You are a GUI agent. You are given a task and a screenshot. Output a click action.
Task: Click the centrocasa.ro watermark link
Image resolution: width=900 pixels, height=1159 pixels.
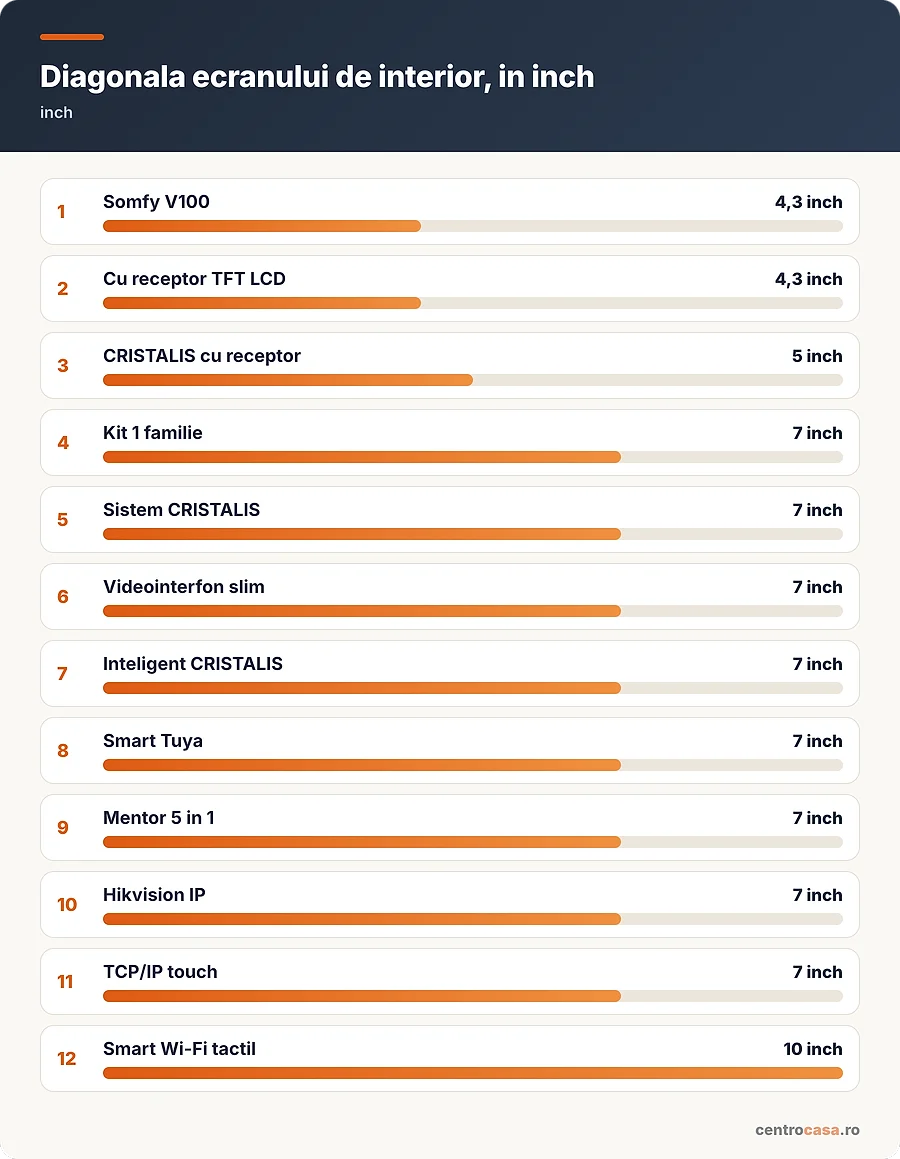(x=807, y=1129)
